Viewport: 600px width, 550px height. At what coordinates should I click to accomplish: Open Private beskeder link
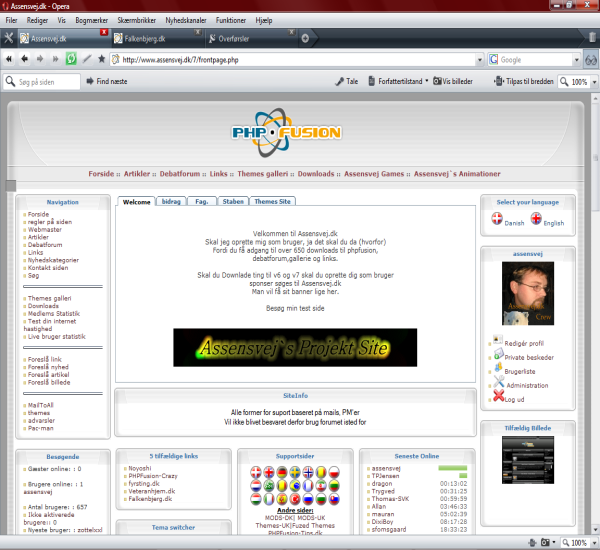[529, 357]
